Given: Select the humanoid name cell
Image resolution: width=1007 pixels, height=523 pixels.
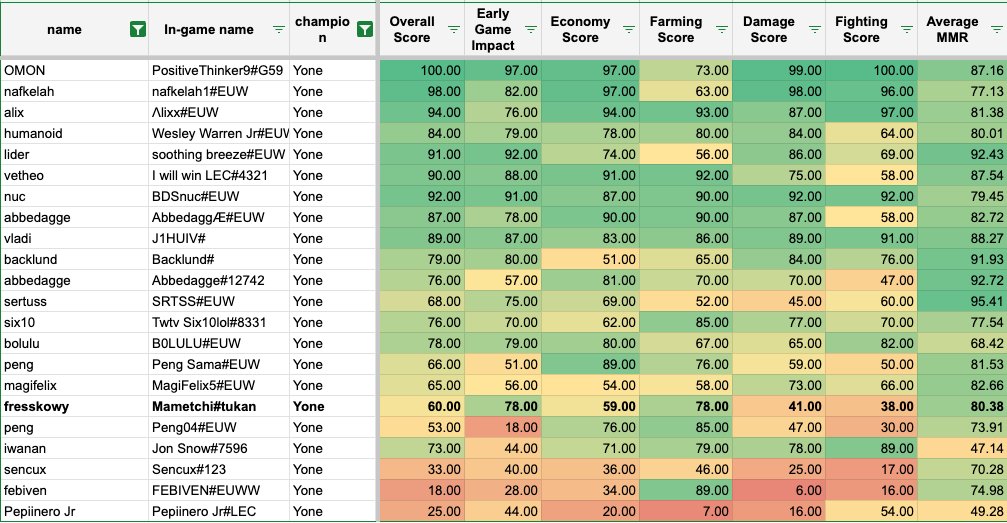Looking at the screenshot, I should click(74, 134).
